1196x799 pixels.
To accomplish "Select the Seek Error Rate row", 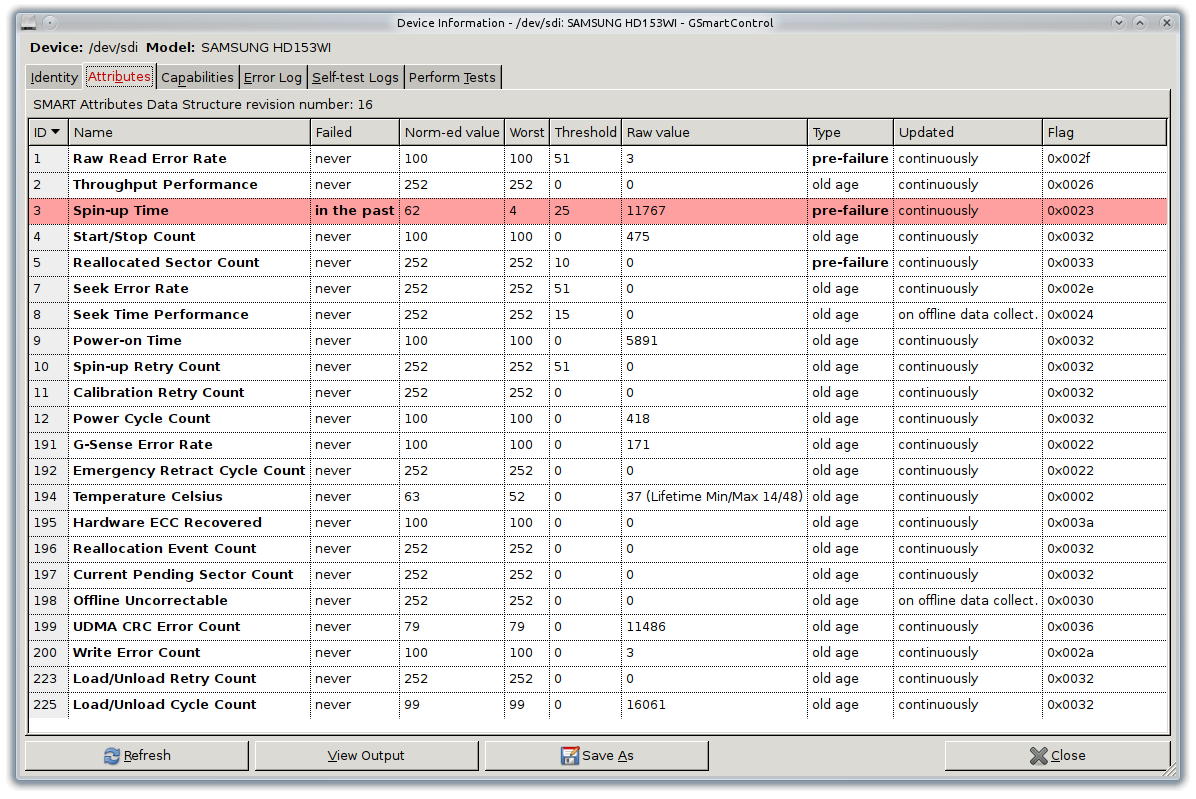I will pos(598,288).
